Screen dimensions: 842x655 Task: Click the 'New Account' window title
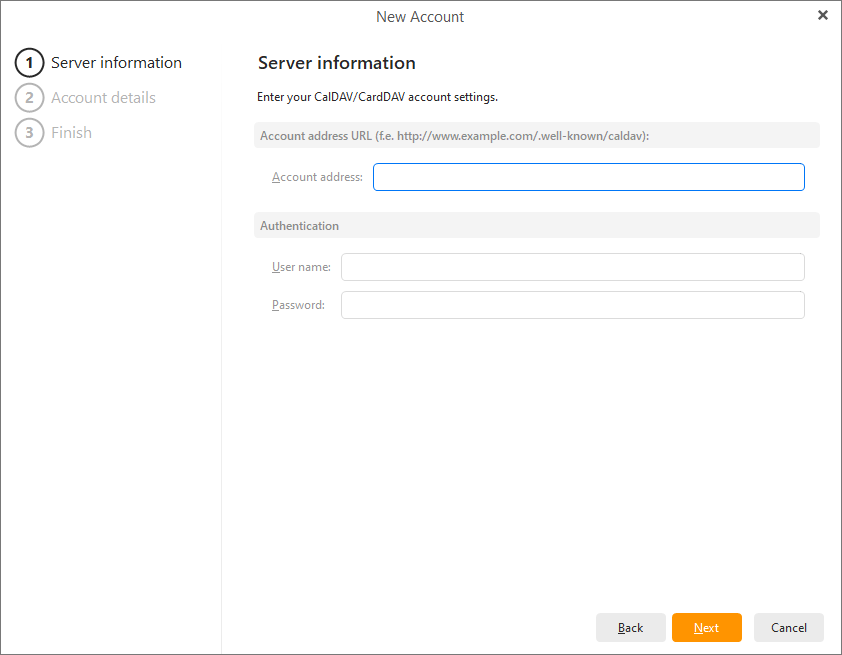[420, 17]
